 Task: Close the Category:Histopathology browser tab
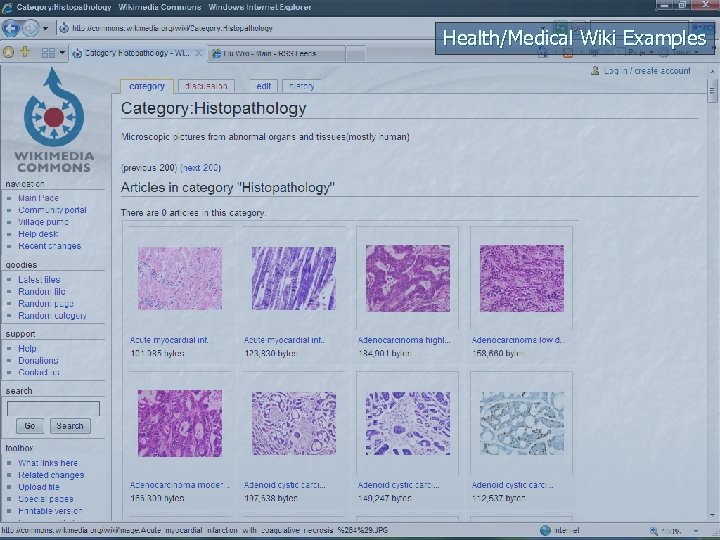[198, 53]
